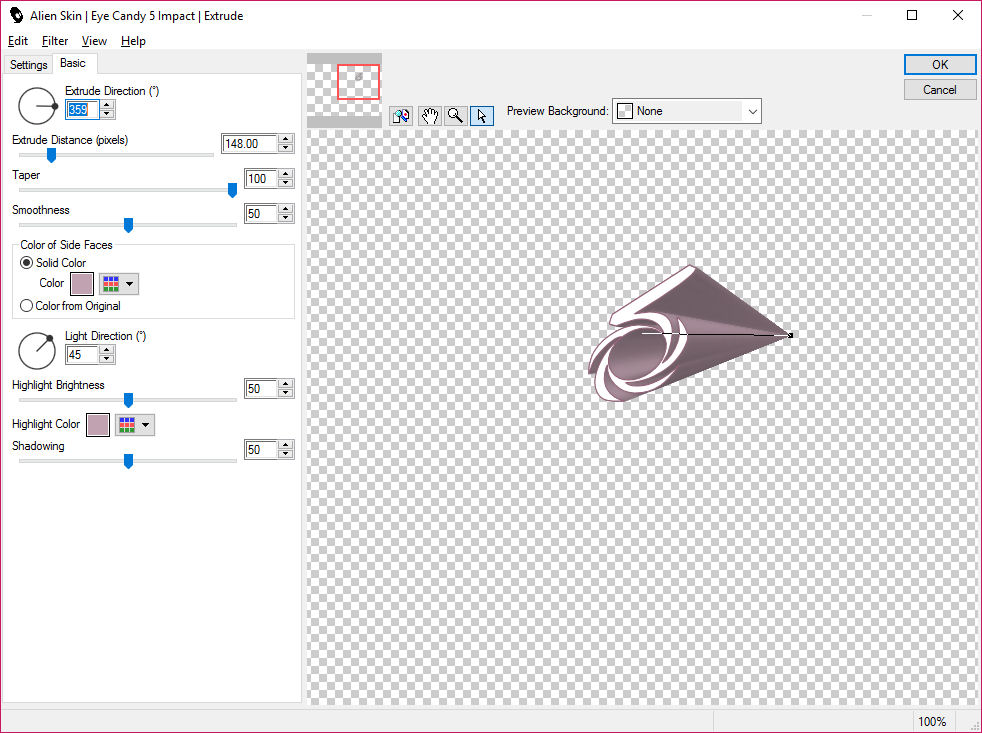Click the Highlight Brightness value field
This screenshot has height=733, width=982.
[x=261, y=388]
